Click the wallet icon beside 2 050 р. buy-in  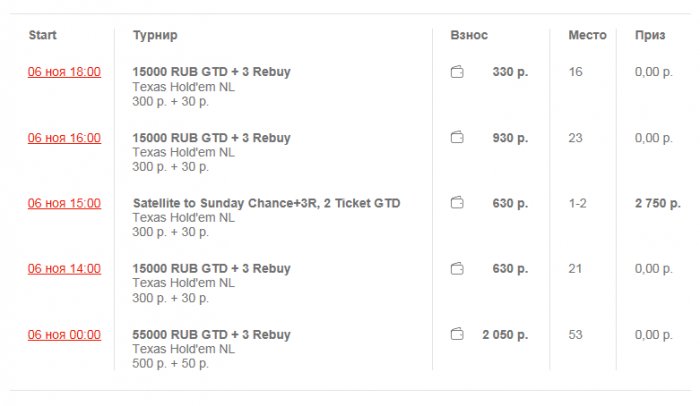coord(457,334)
